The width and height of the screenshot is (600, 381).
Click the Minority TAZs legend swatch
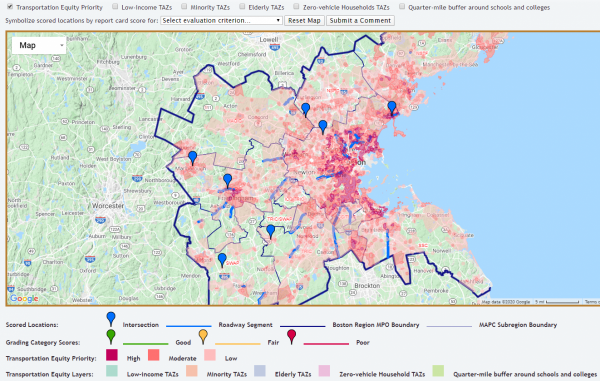coord(192,371)
